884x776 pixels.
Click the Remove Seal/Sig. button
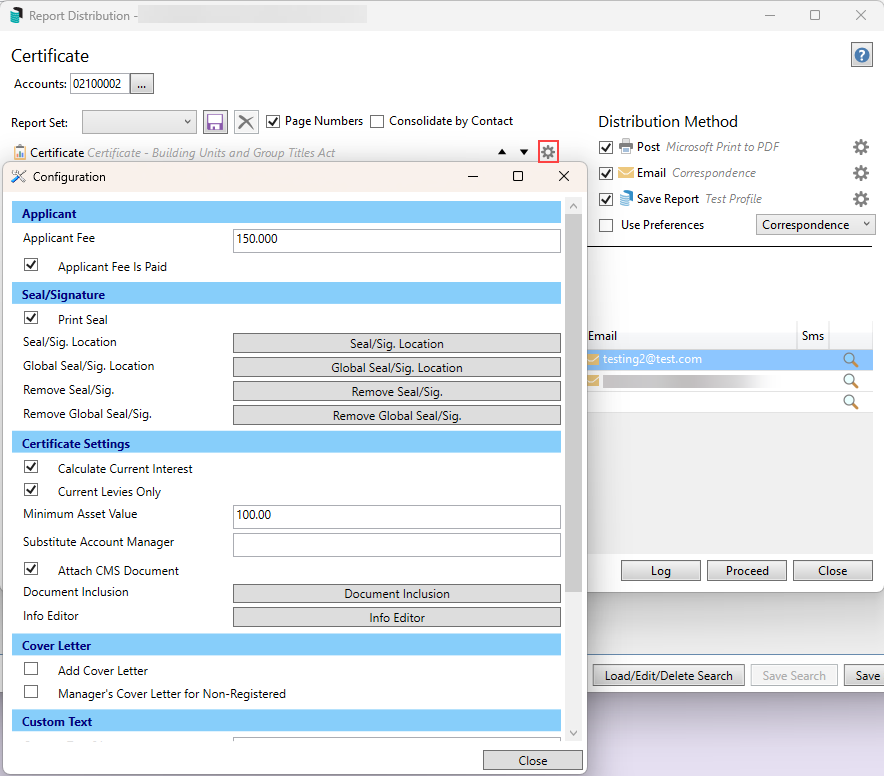pos(397,391)
